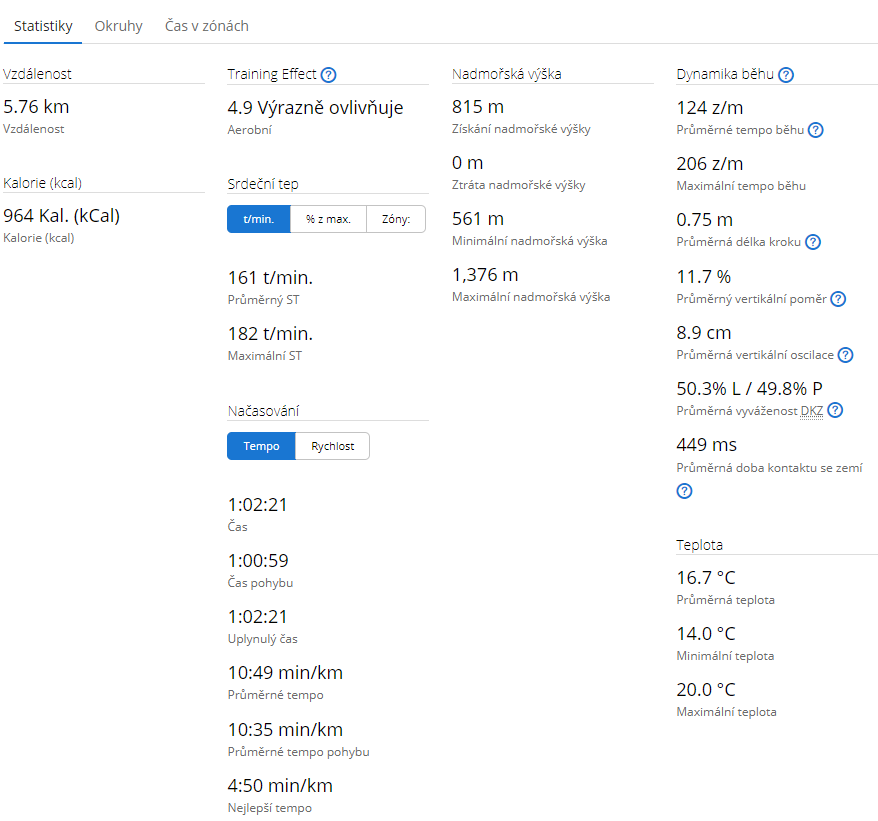Show info about Průměrný vertikální poměr

[838, 299]
